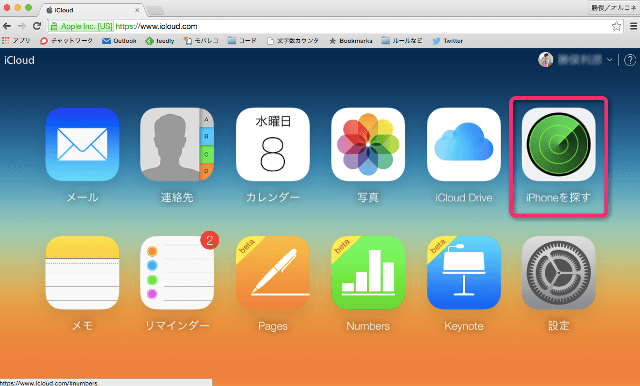Click the 写真 label text

pos(368,197)
